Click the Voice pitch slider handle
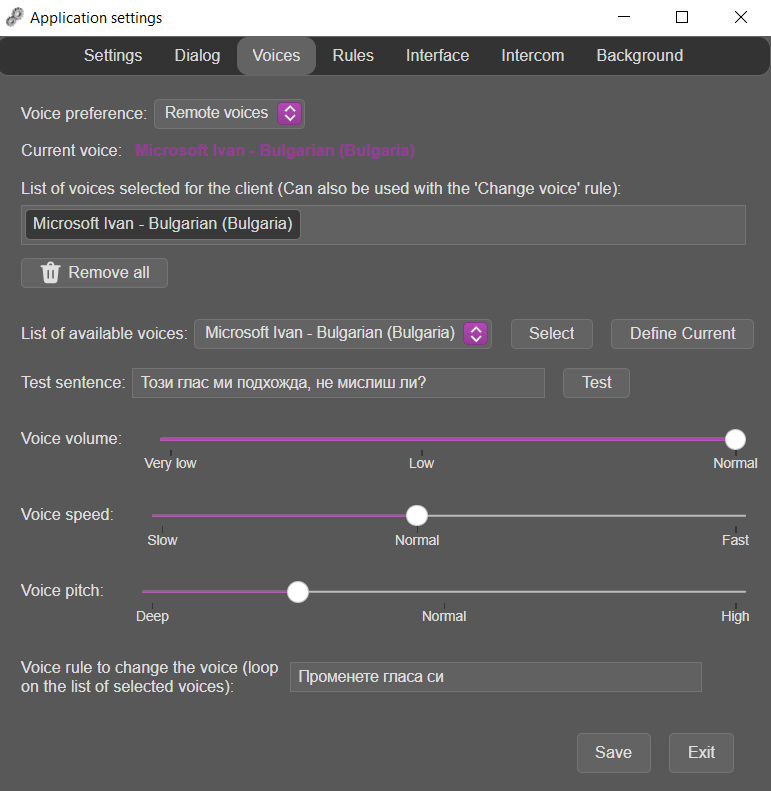771x791 pixels. click(x=298, y=592)
